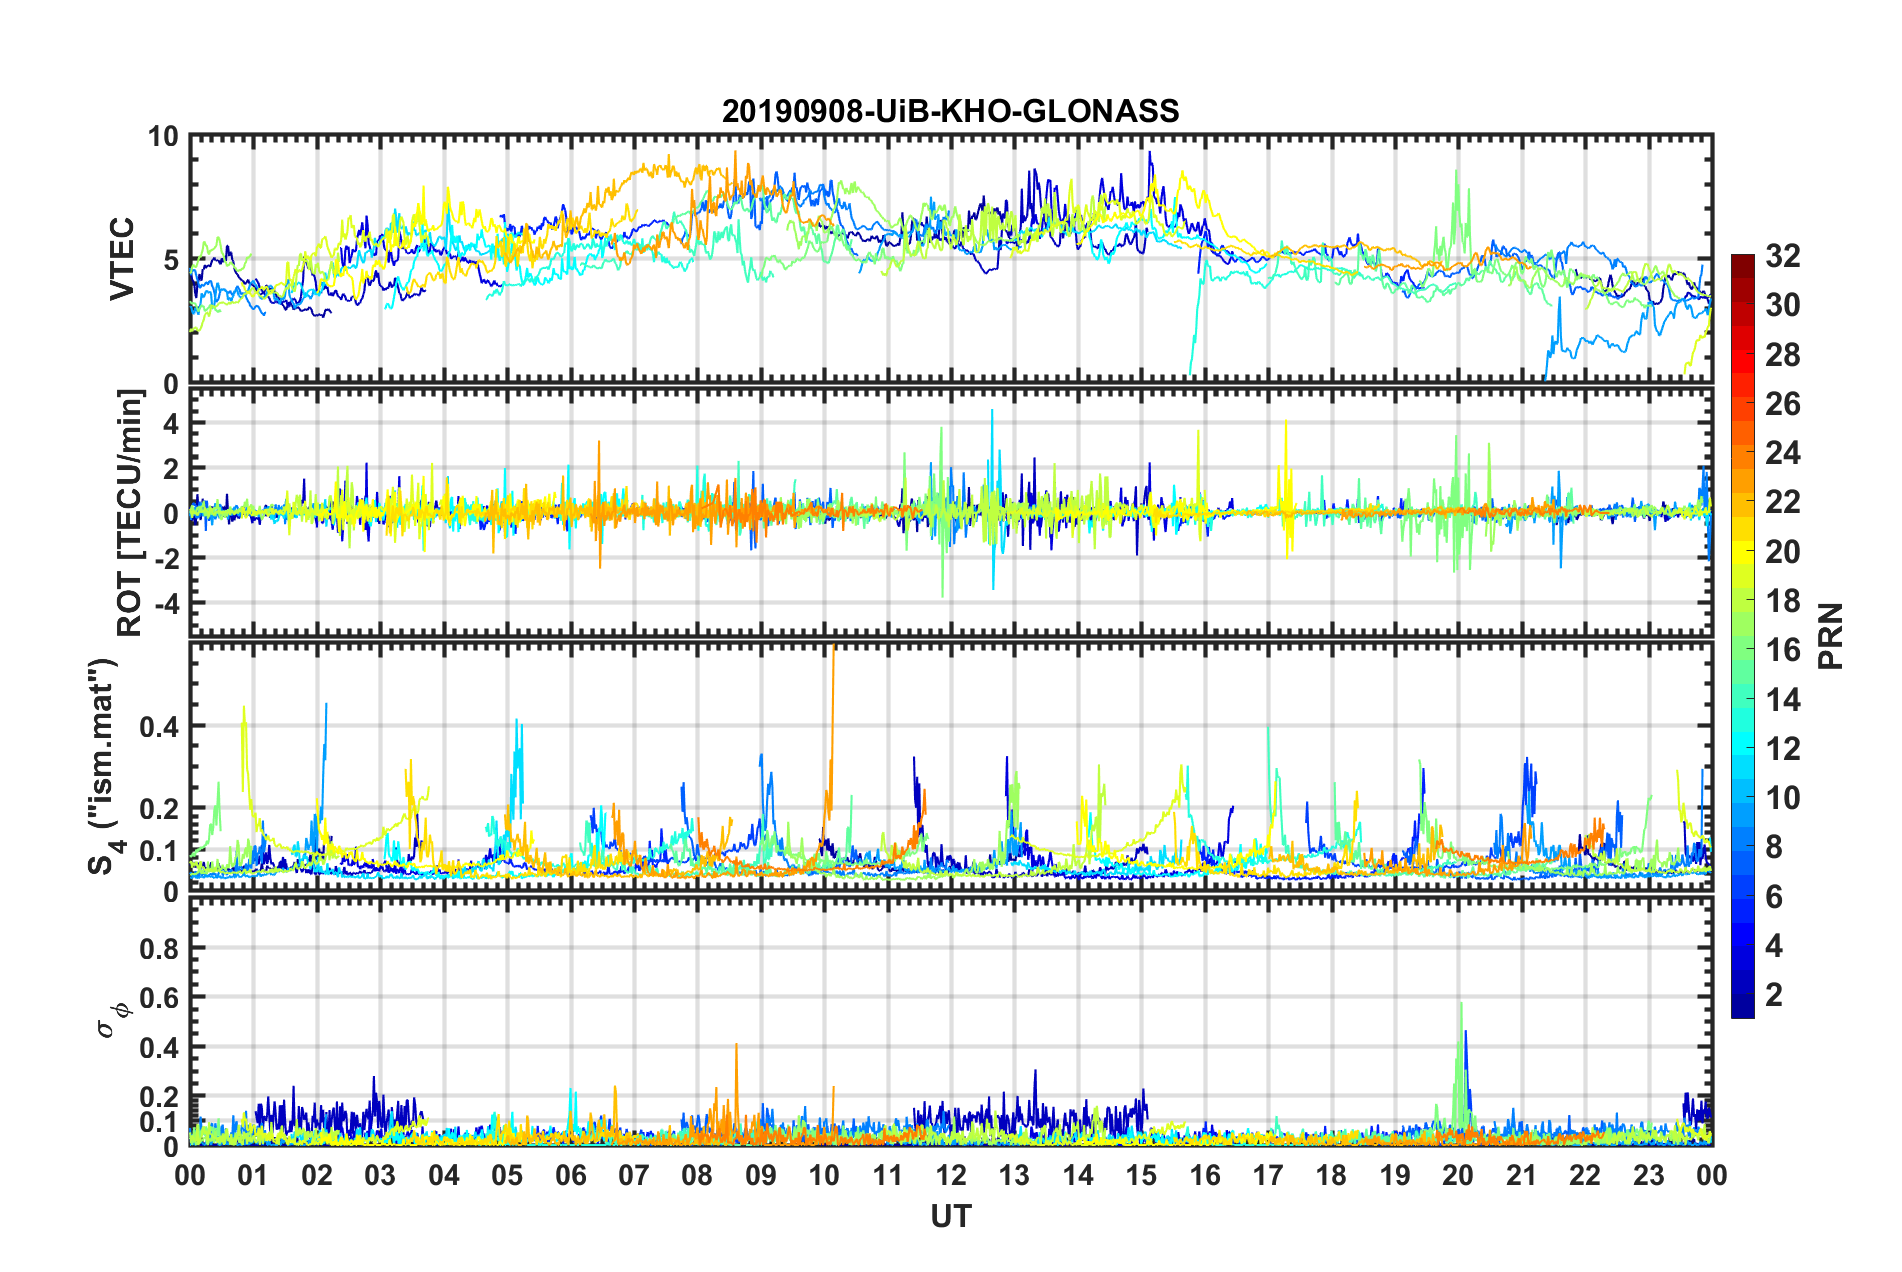Click VTEC axis tick label 10
This screenshot has width=1902, height=1272.
click(163, 137)
